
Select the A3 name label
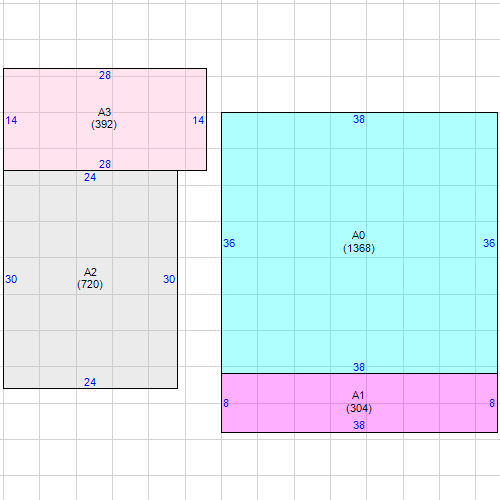coord(104,112)
